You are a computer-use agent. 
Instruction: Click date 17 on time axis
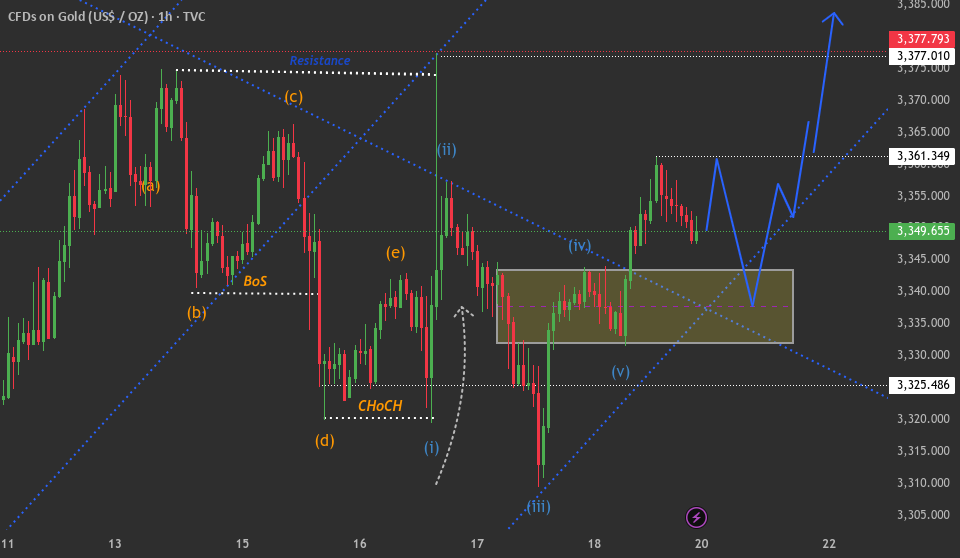coord(477,543)
